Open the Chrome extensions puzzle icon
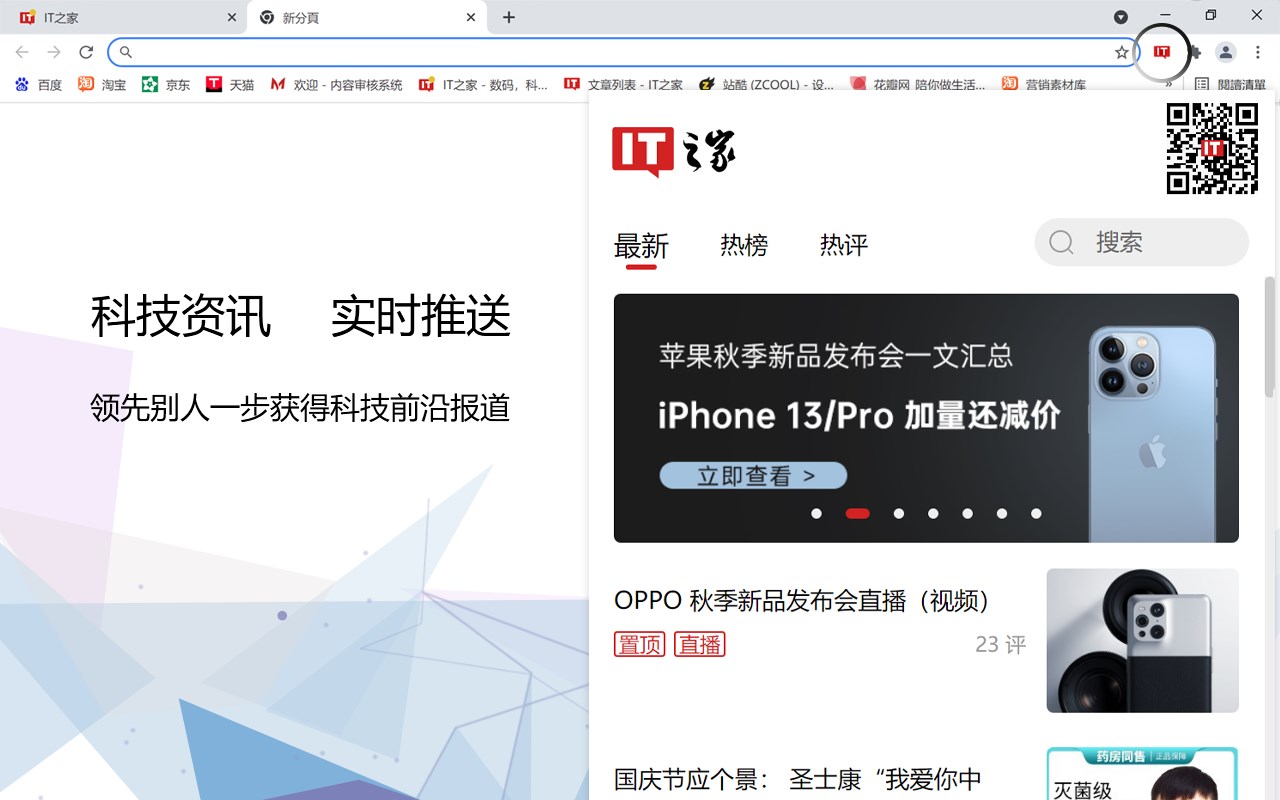 tap(1194, 52)
